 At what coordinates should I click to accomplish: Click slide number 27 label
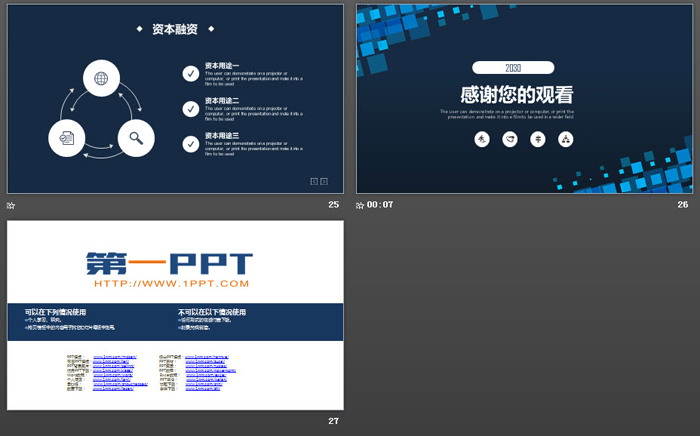coord(333,421)
